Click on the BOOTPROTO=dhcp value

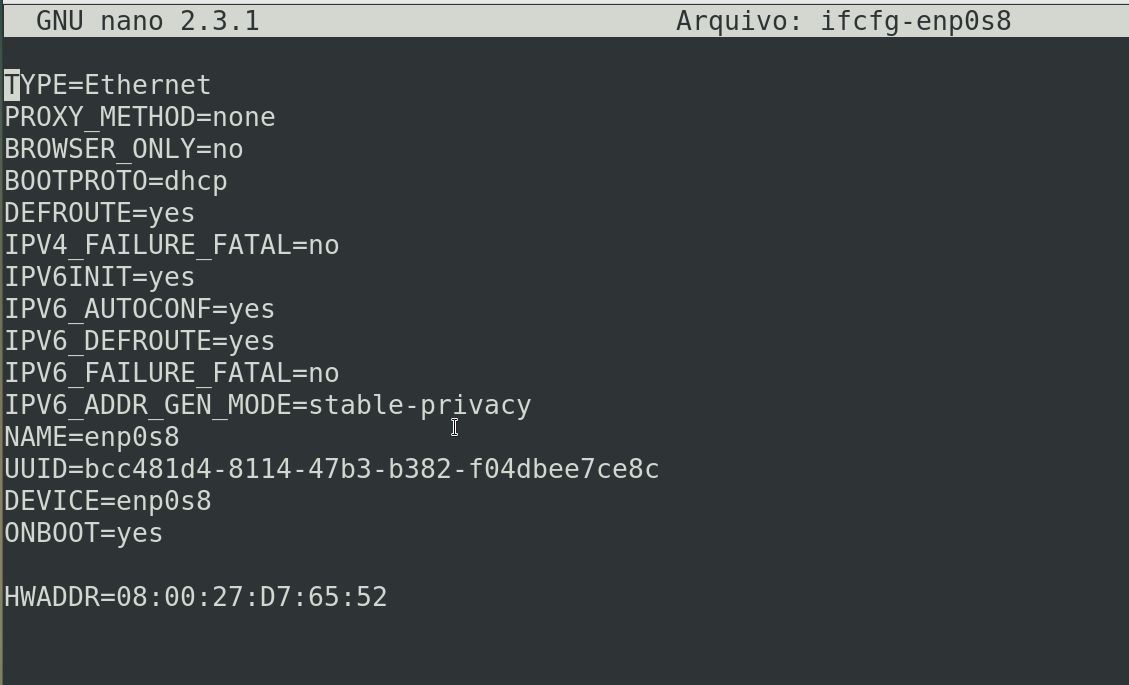pos(196,181)
